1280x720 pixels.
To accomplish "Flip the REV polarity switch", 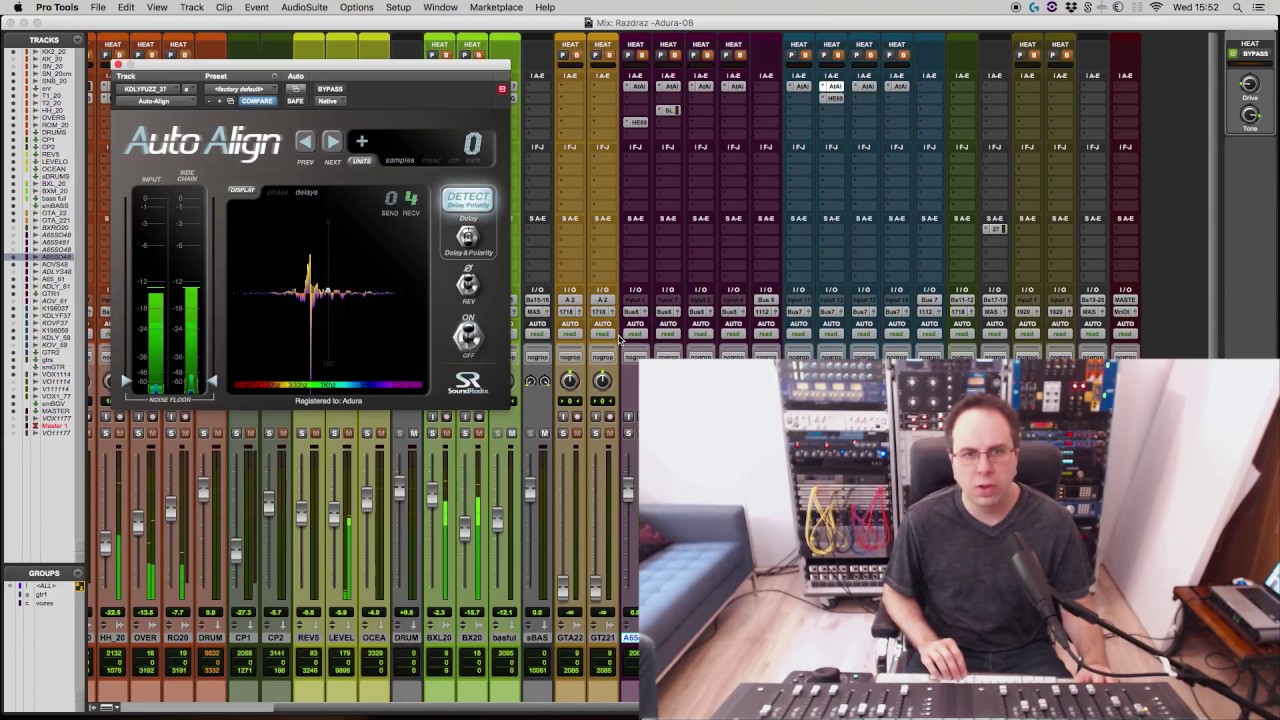I will pyautogui.click(x=467, y=284).
